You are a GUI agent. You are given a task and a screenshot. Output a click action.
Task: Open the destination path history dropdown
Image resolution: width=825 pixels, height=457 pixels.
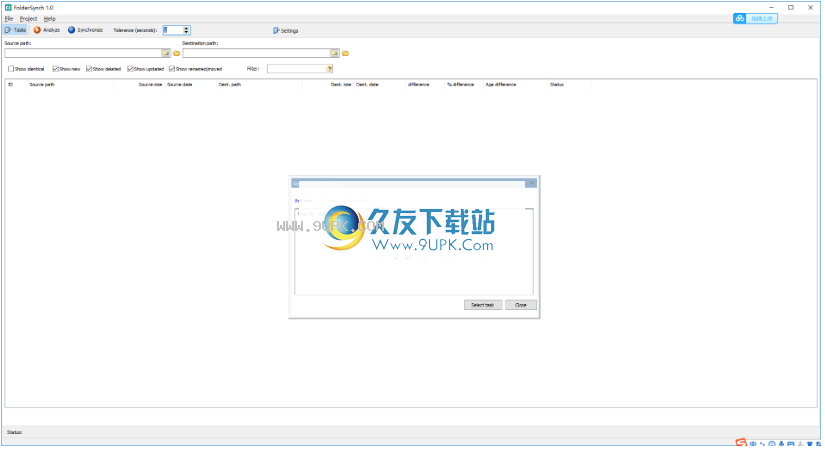(335, 53)
